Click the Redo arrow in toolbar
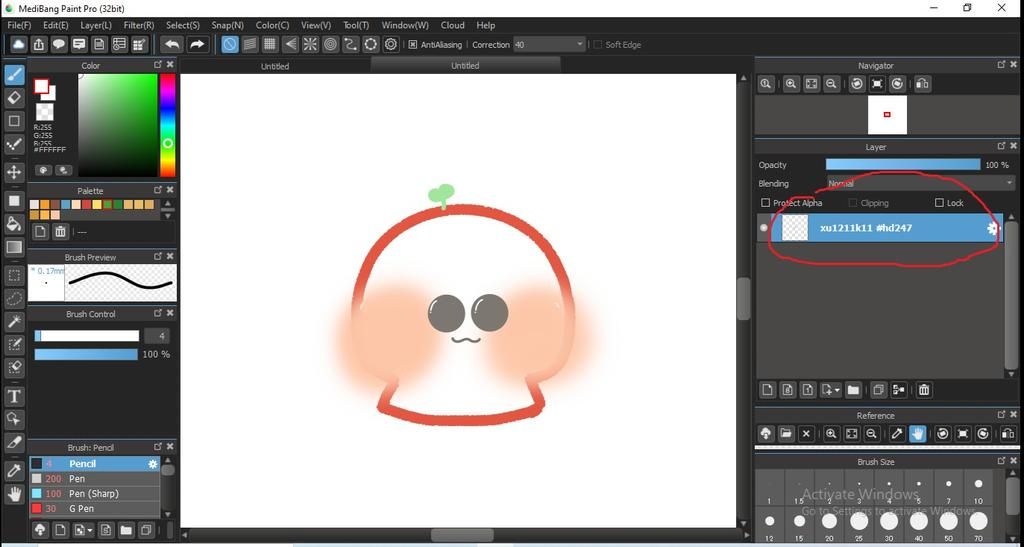This screenshot has height=547, width=1024. 196,44
